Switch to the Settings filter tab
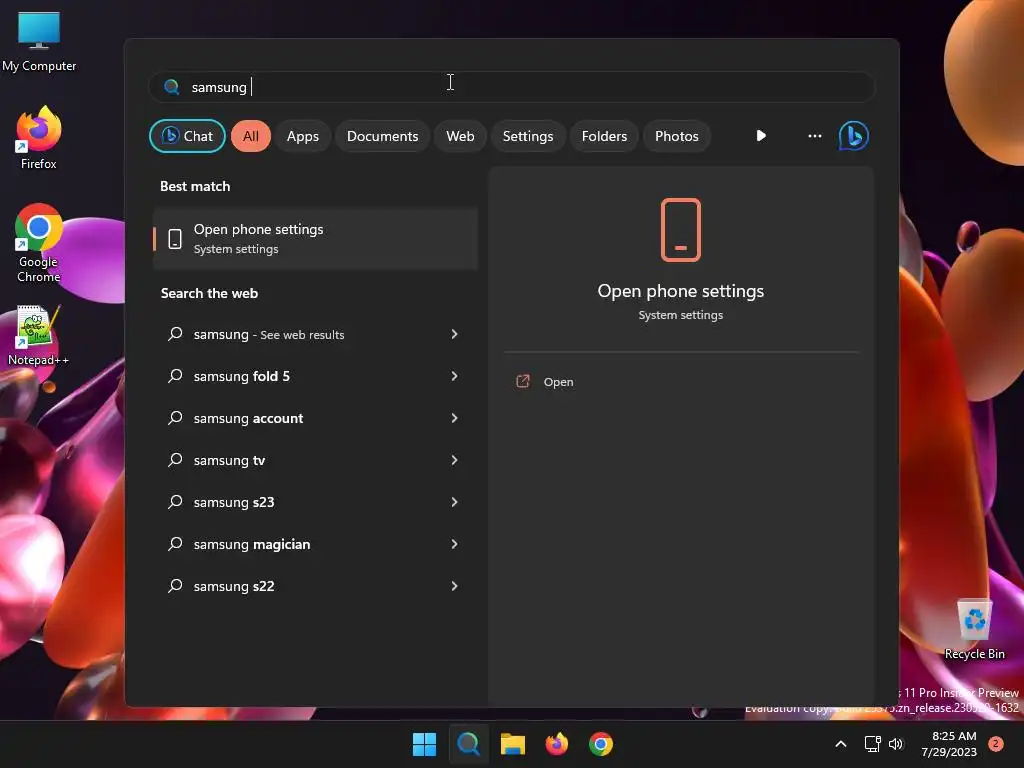The height and width of the screenshot is (768, 1024). [528, 136]
